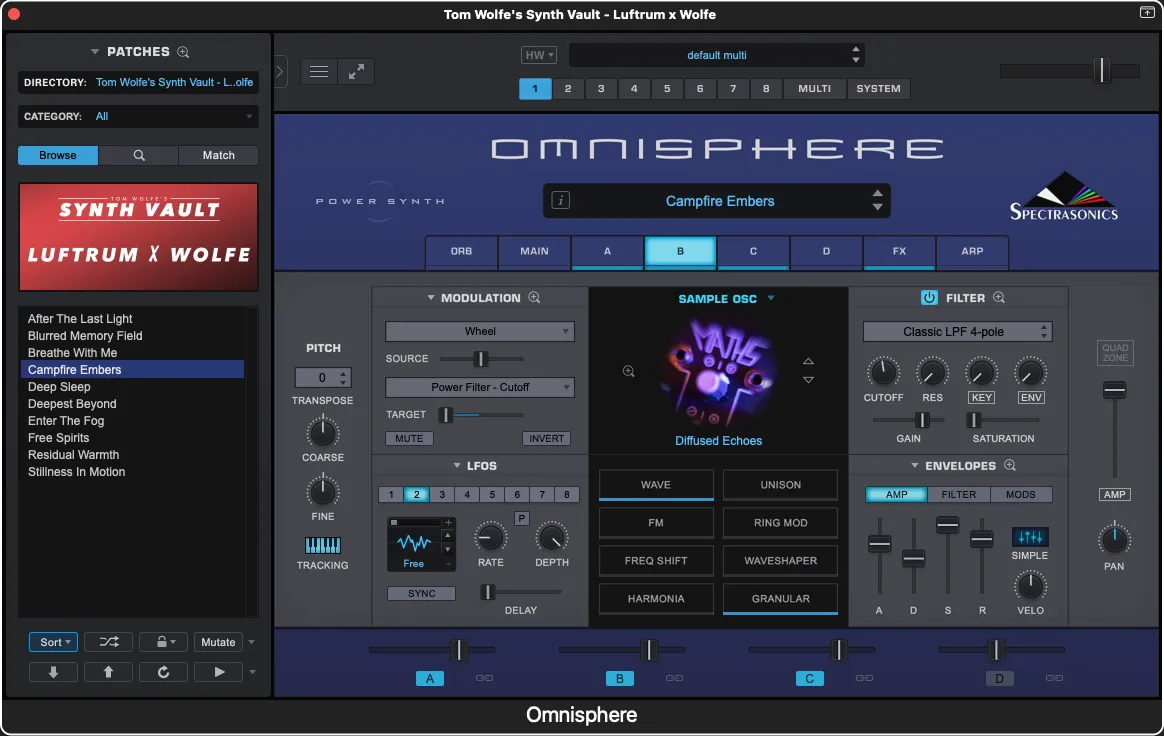
Task: Select the SYSTEM page button
Action: pos(878,88)
